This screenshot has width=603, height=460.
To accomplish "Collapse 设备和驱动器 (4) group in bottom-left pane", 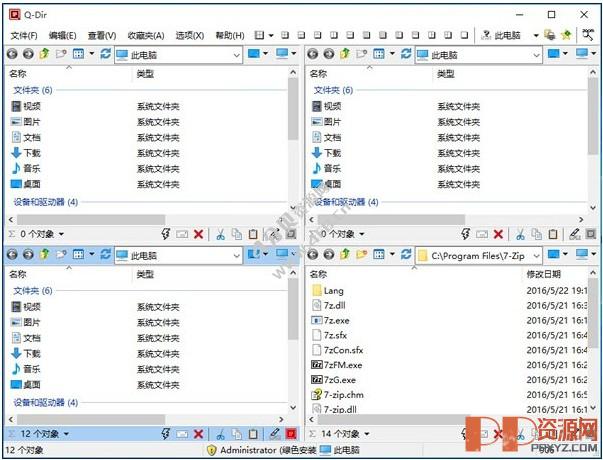I will tap(46, 402).
